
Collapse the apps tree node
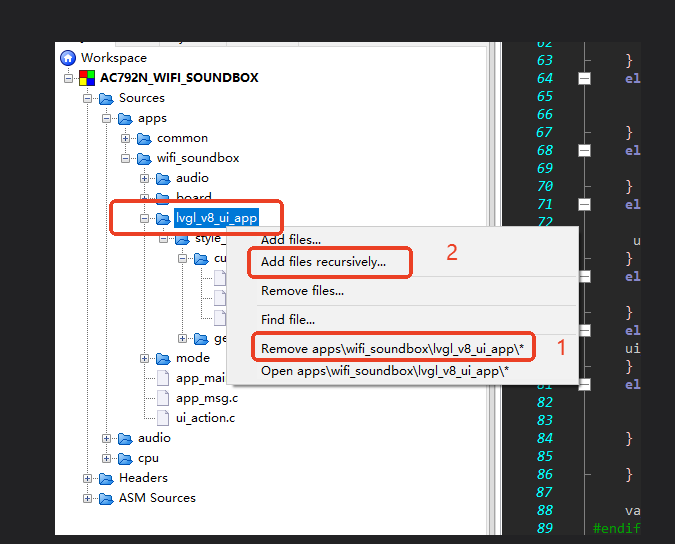pos(106,118)
